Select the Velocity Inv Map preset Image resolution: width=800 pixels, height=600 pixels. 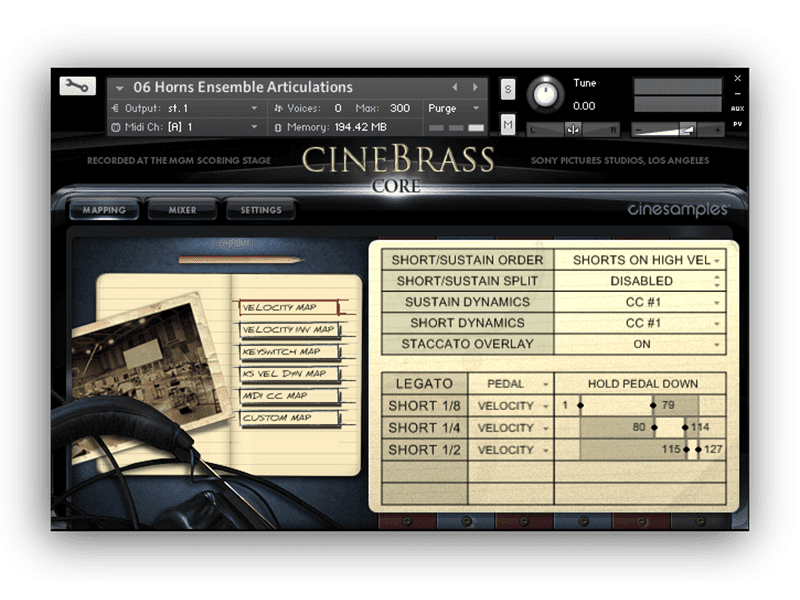tap(289, 330)
